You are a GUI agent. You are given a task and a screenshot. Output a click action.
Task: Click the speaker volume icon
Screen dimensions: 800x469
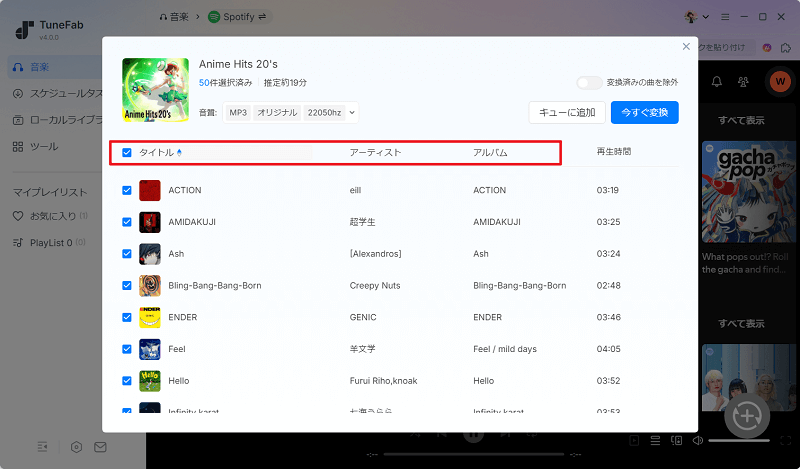coord(697,440)
